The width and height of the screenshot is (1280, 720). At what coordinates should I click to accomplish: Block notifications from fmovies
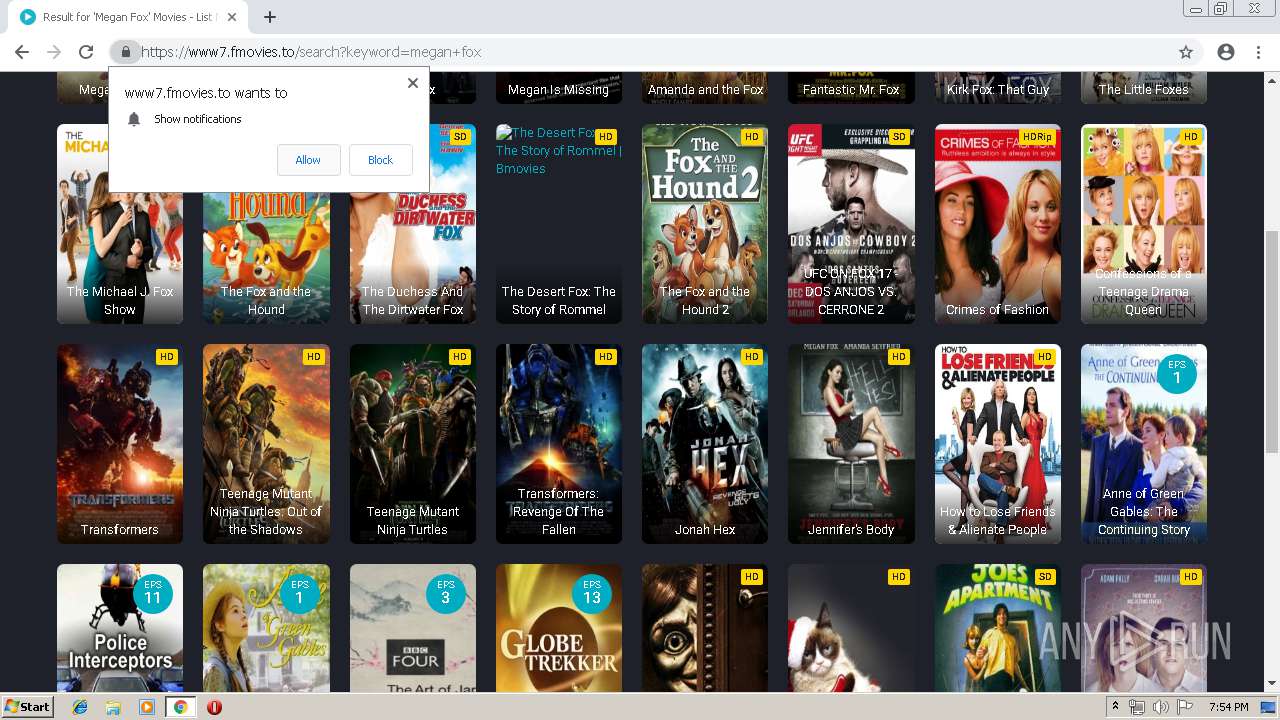click(x=380, y=160)
